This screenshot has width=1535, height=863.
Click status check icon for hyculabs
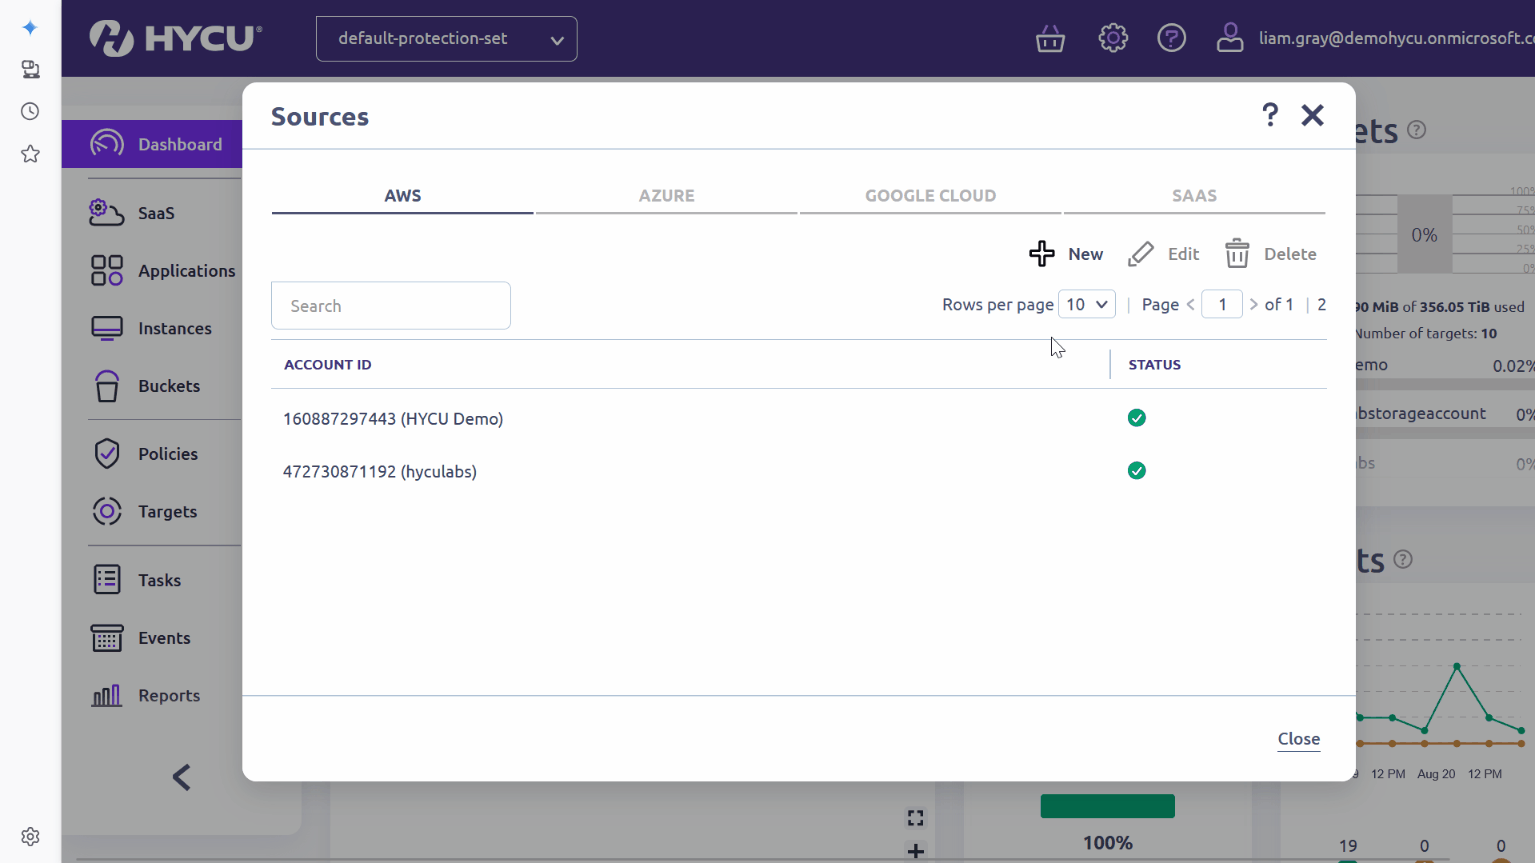point(1137,471)
